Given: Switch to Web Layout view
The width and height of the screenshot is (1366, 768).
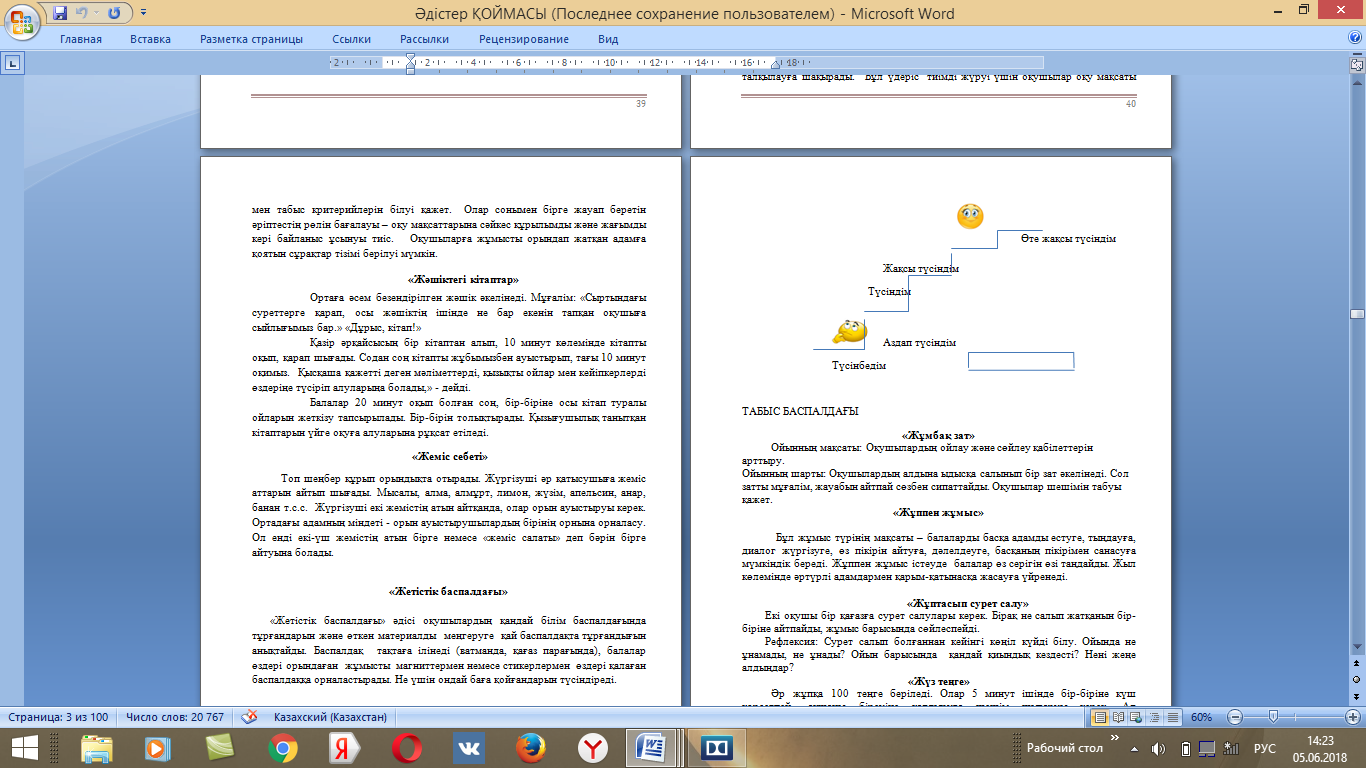Looking at the screenshot, I should click(1136, 717).
